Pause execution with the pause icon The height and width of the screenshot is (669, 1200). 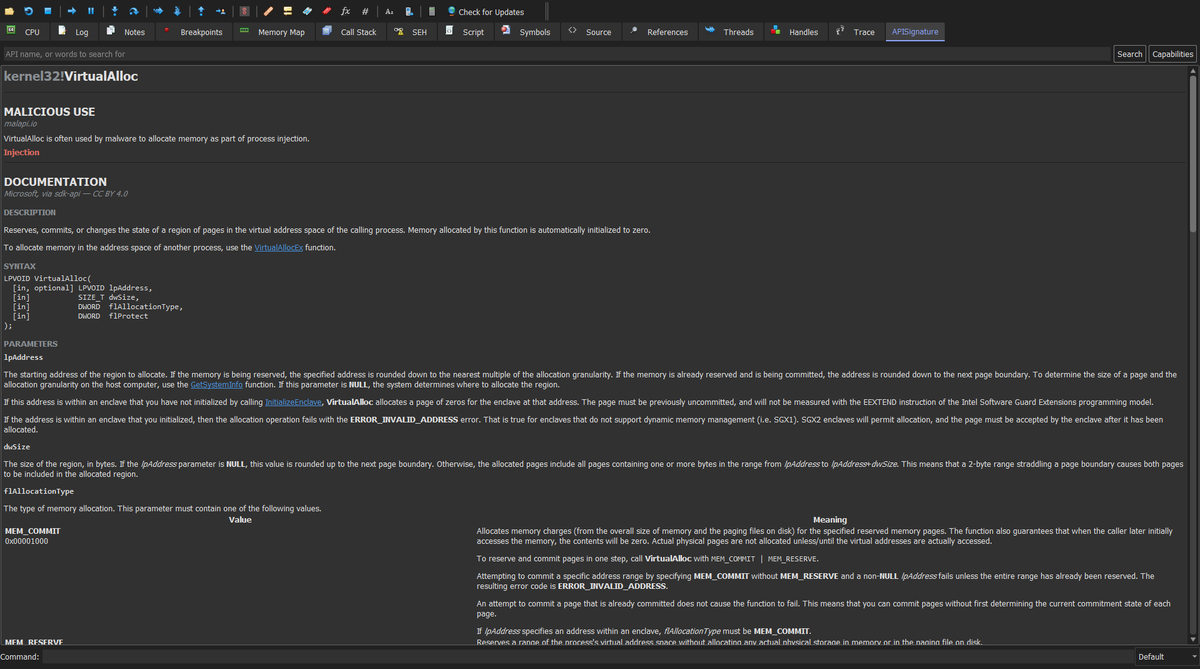point(91,11)
